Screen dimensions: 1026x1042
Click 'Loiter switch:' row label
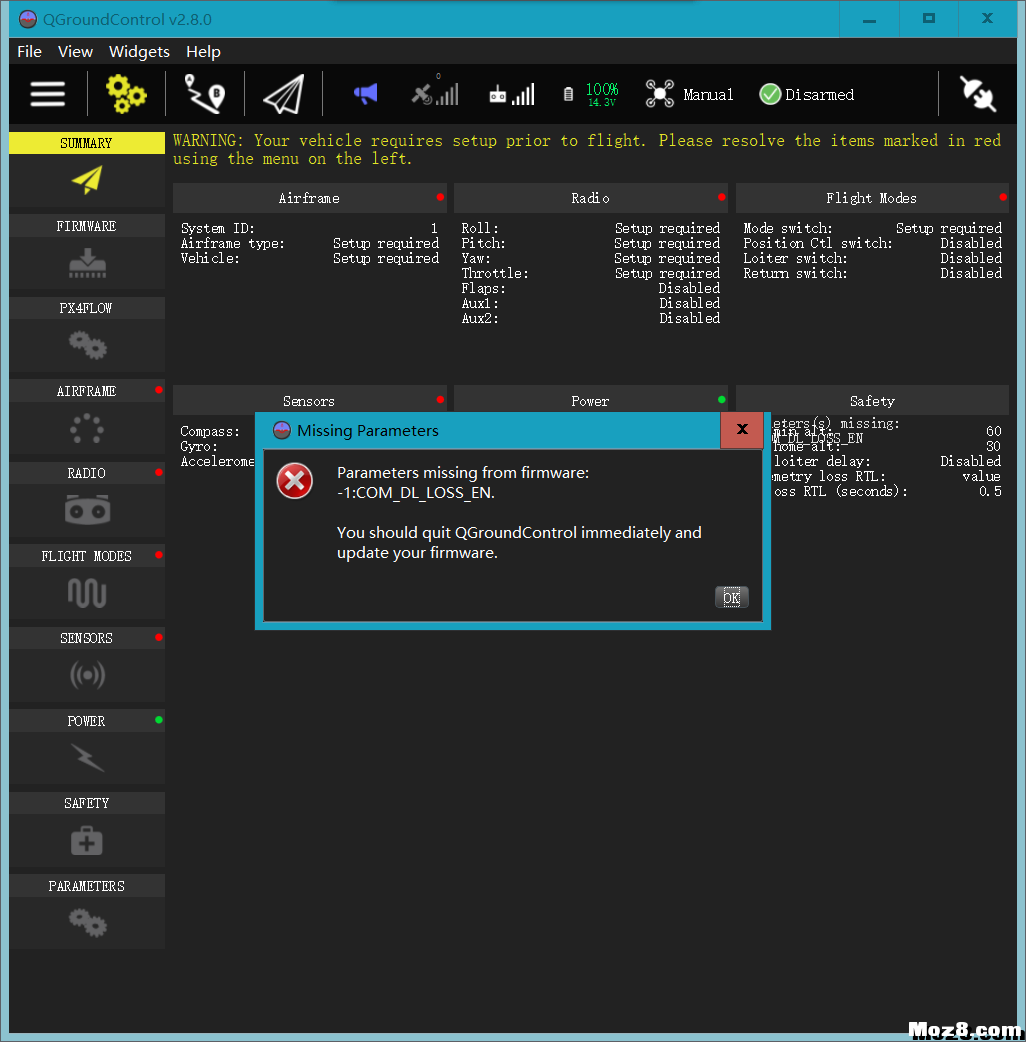pos(795,258)
